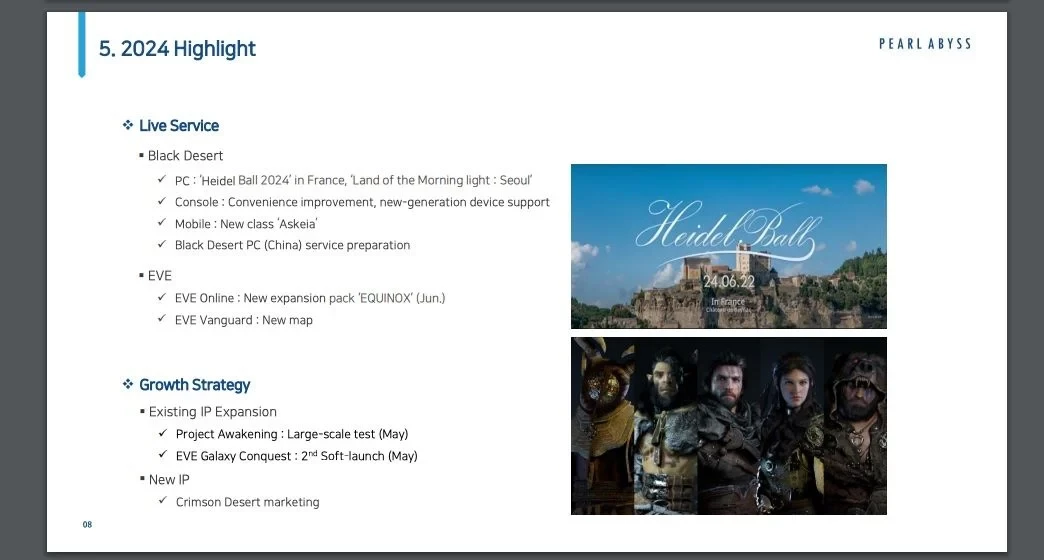
Task: Click the '5. 2024 Highlight' slide title
Action: [x=177, y=49]
